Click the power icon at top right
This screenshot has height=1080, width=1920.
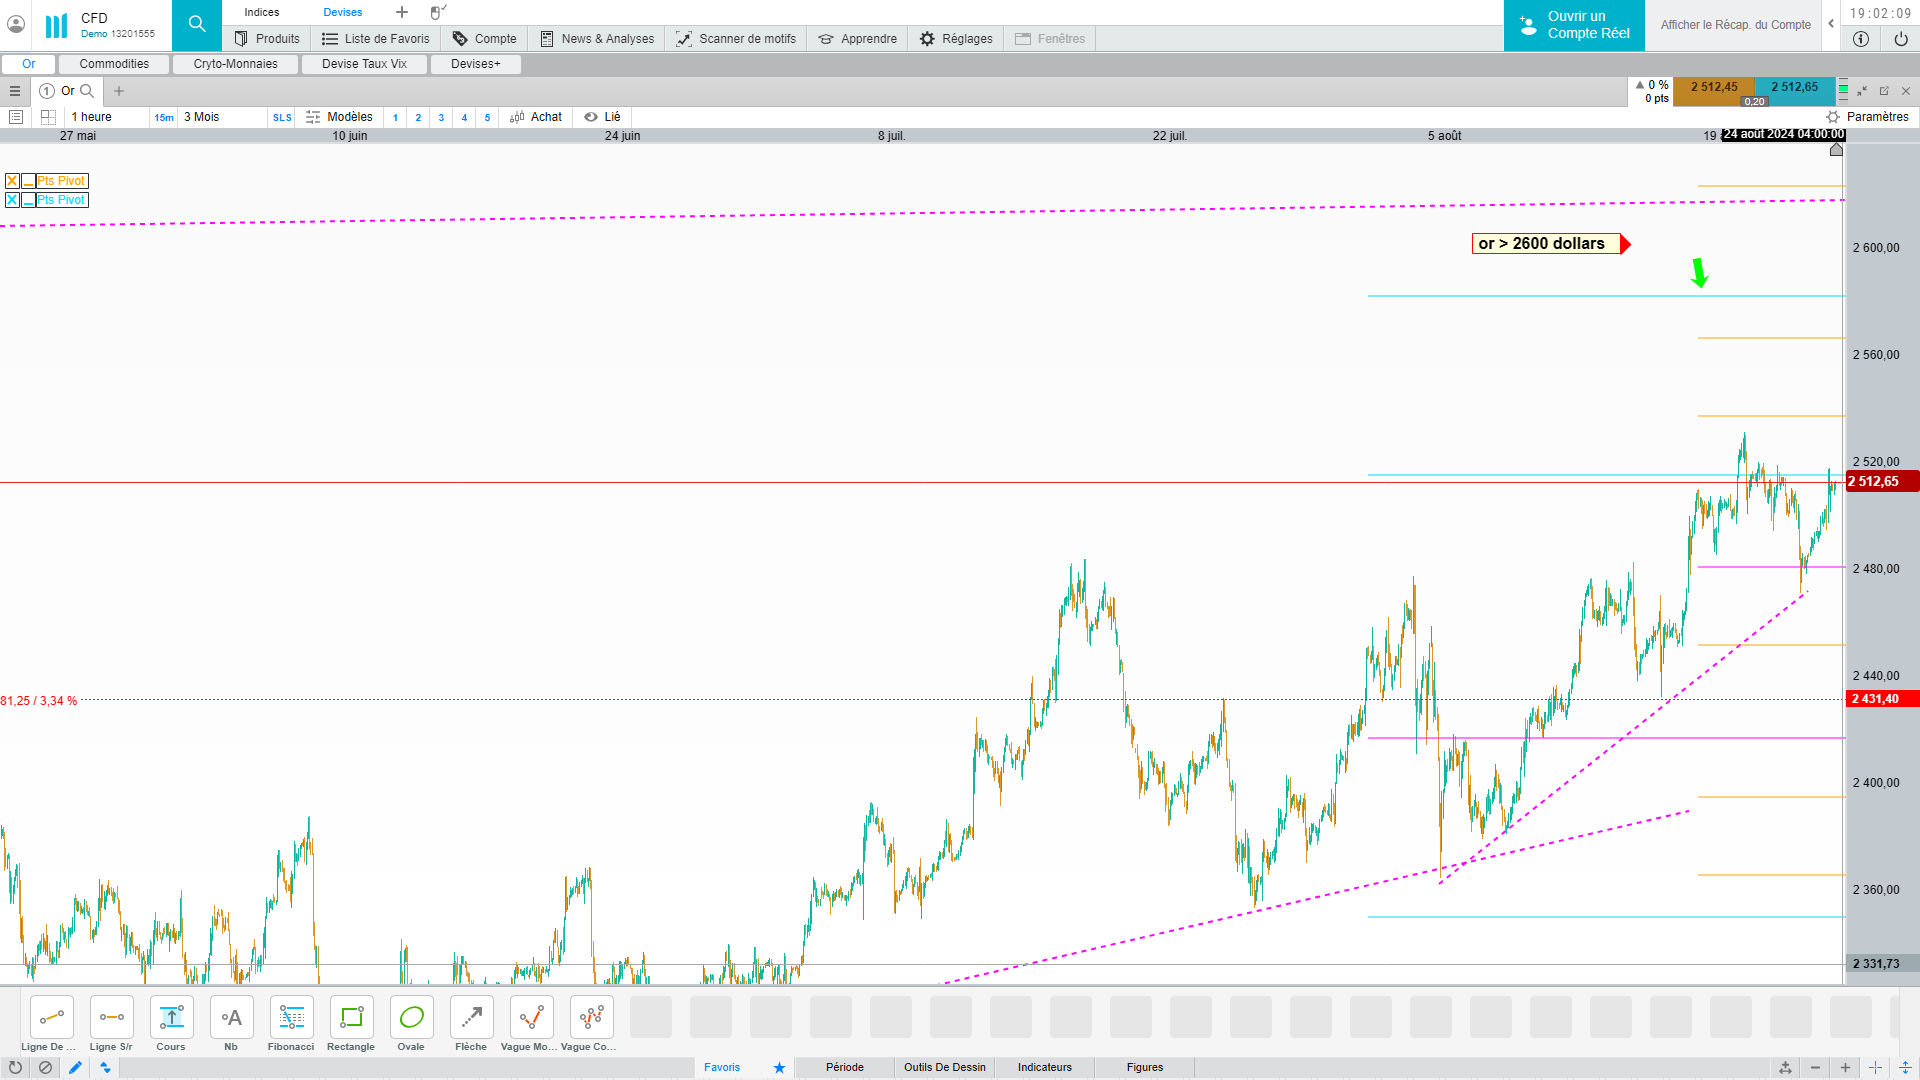tap(1900, 39)
